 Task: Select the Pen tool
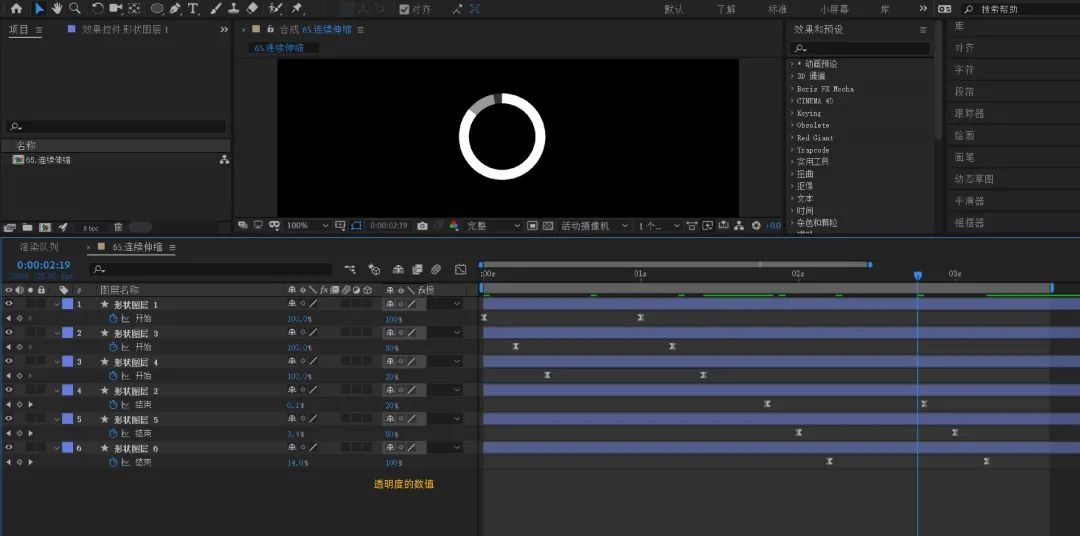pyautogui.click(x=175, y=8)
